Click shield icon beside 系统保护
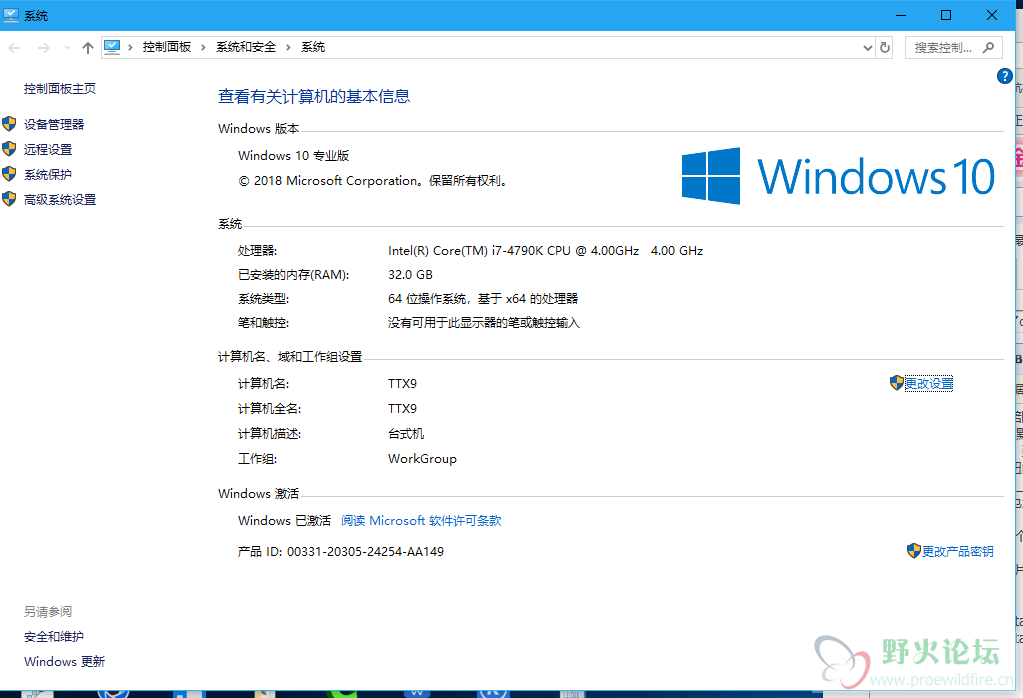The image size is (1023, 698). [x=9, y=174]
